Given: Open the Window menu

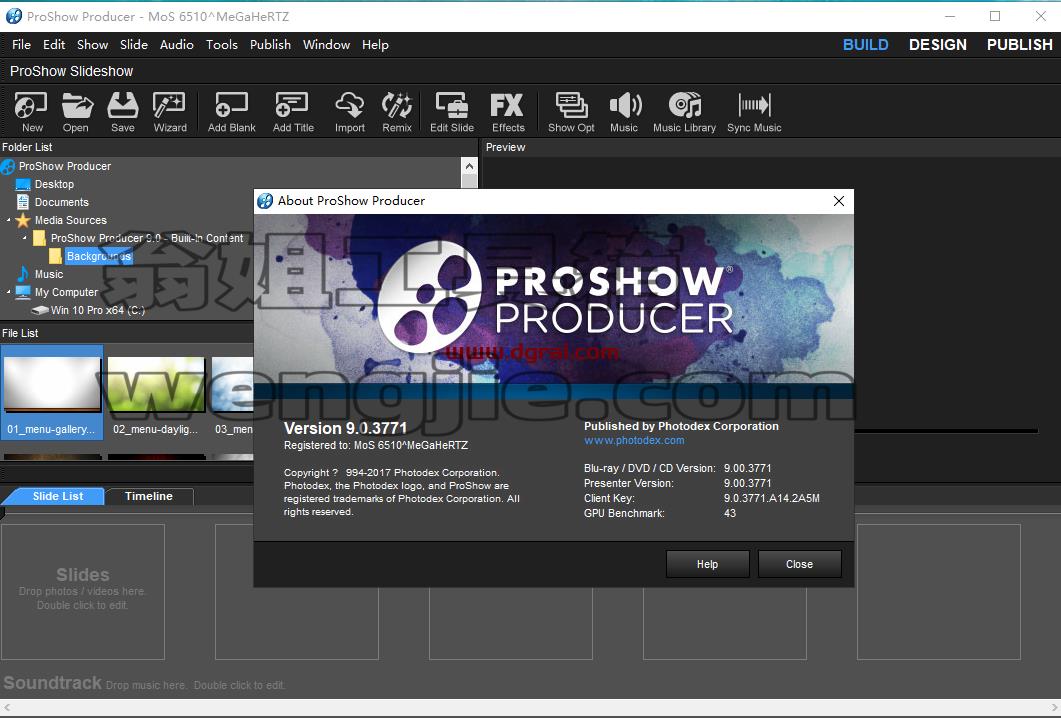Looking at the screenshot, I should pos(326,45).
